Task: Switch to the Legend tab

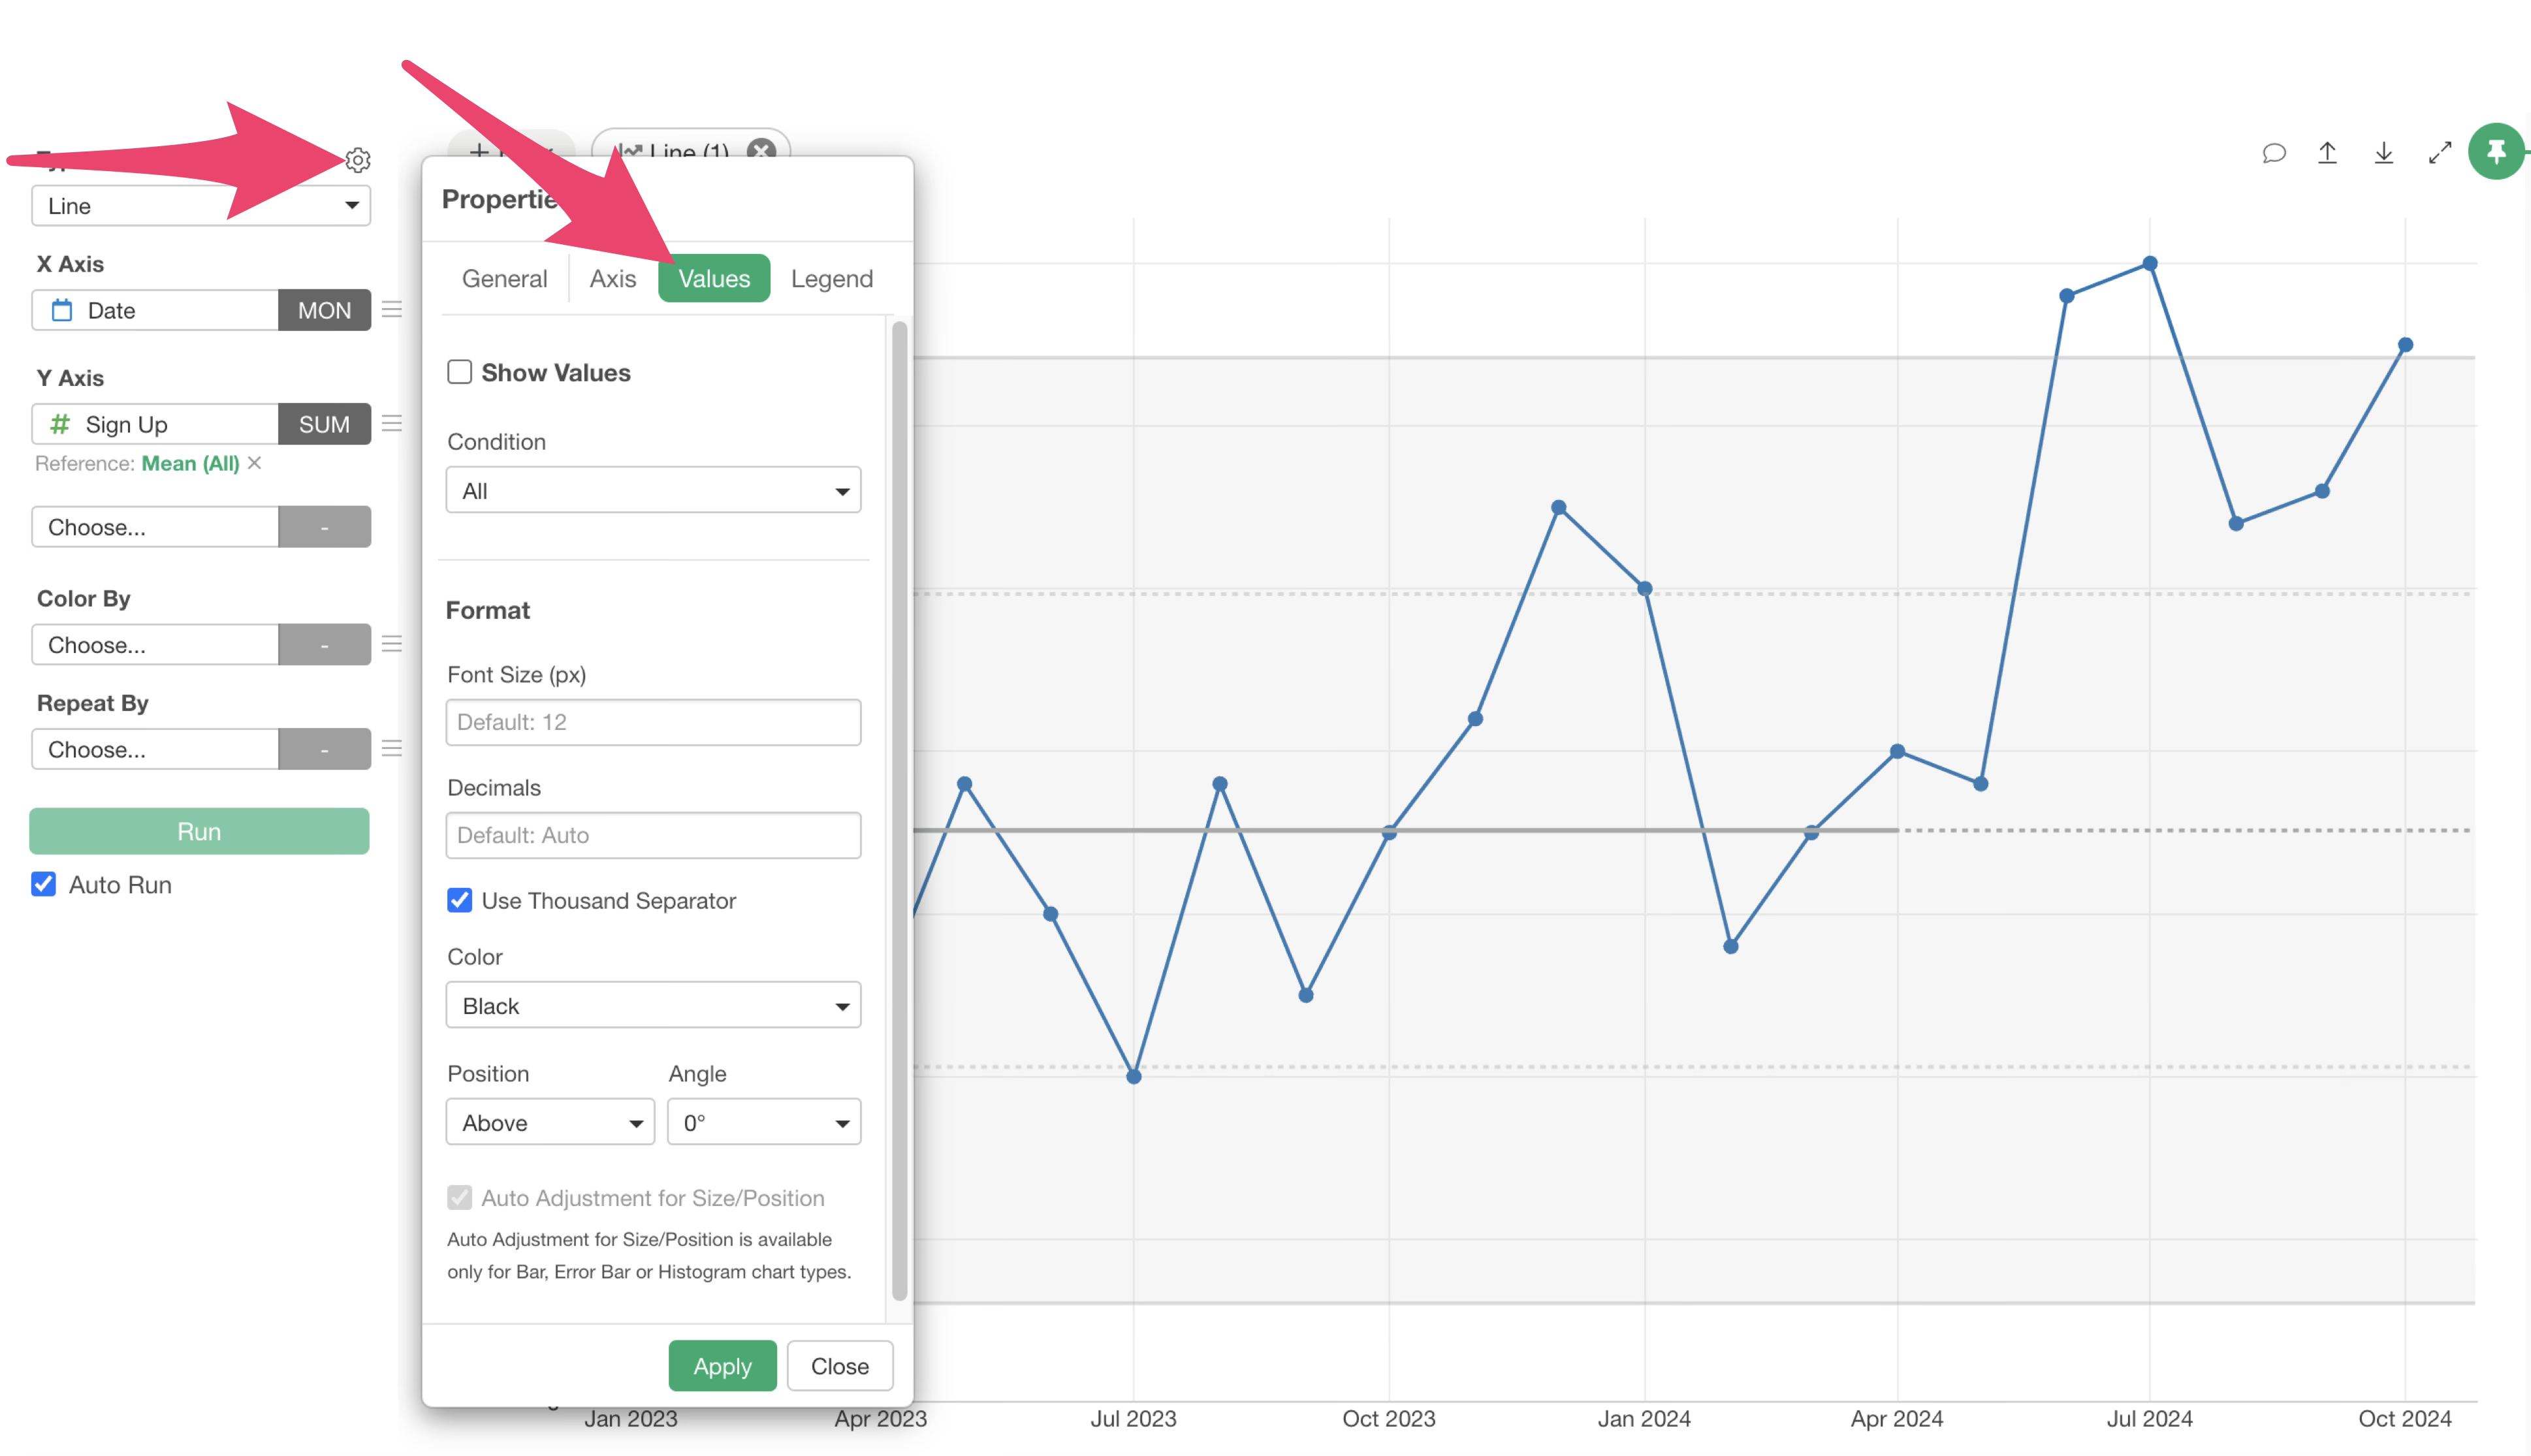Action: click(831, 279)
